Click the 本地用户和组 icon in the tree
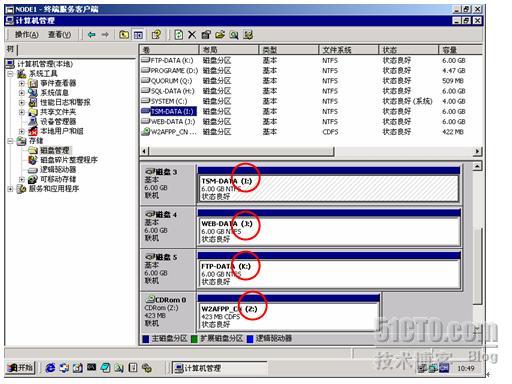 (x=33, y=131)
